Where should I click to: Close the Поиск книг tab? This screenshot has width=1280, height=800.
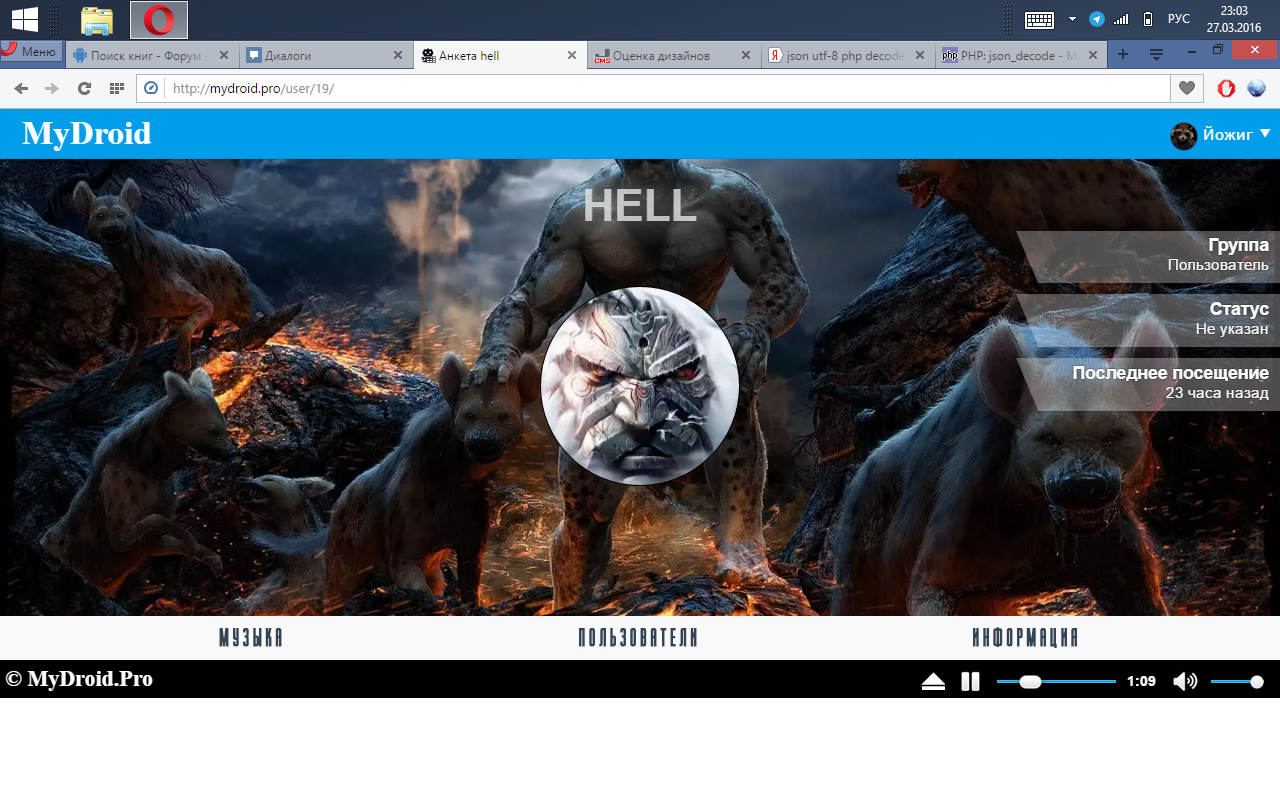point(224,56)
